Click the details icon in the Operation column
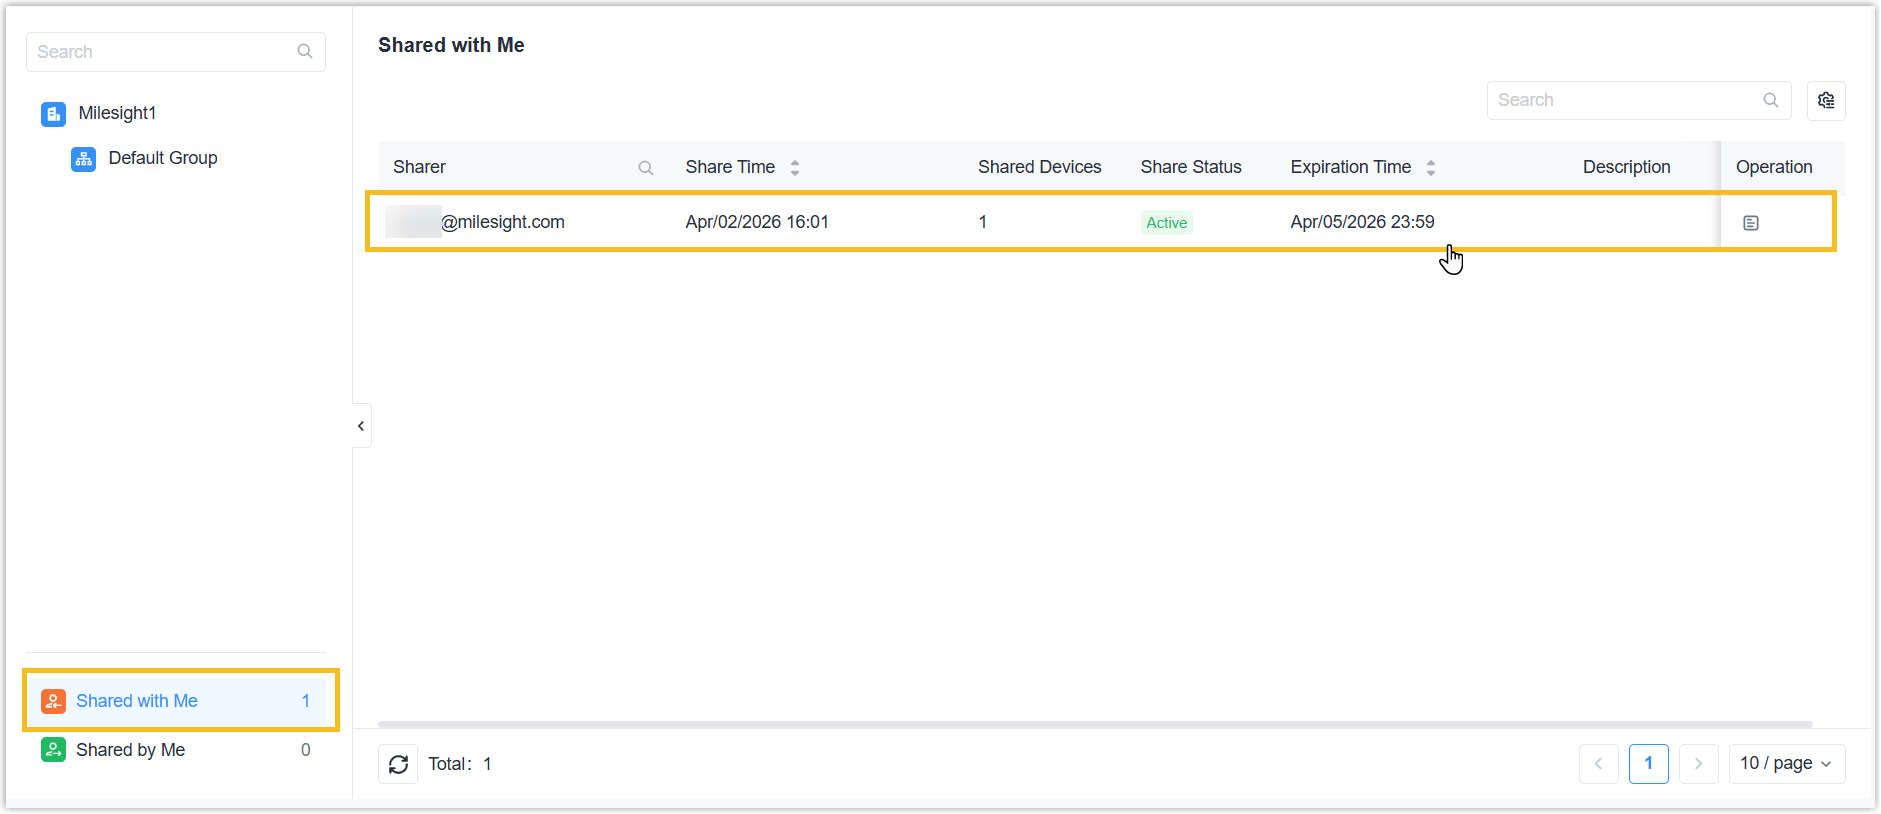 (1750, 223)
